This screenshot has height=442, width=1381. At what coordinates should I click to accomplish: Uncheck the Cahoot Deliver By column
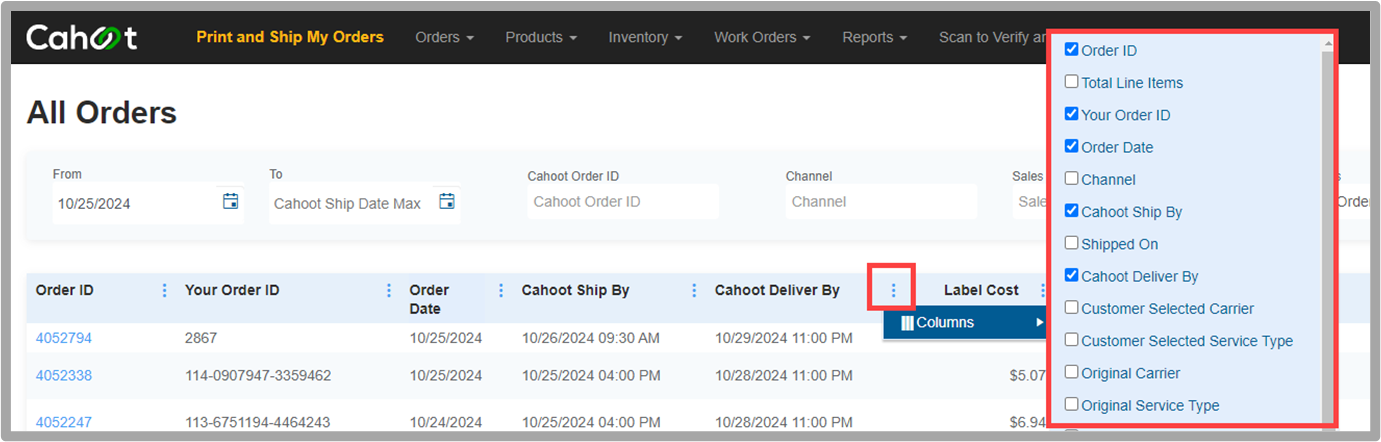tap(1072, 275)
